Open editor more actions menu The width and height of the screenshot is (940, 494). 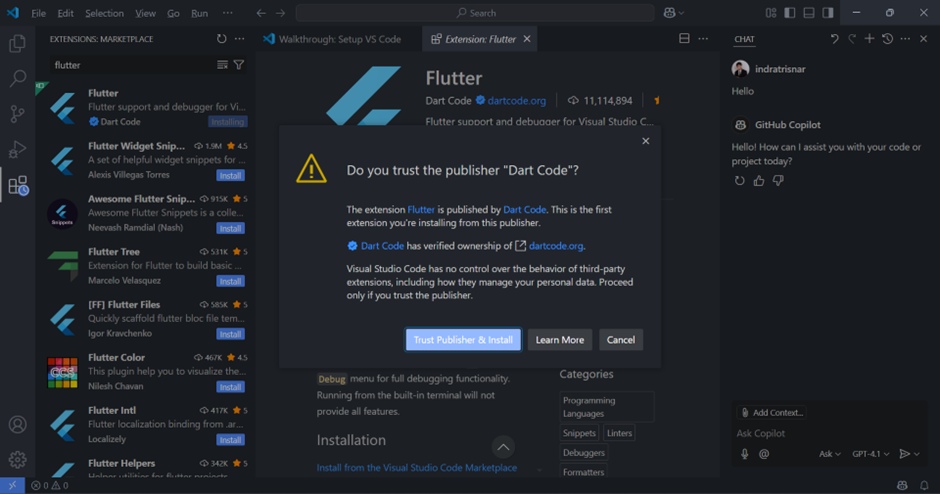pos(703,38)
